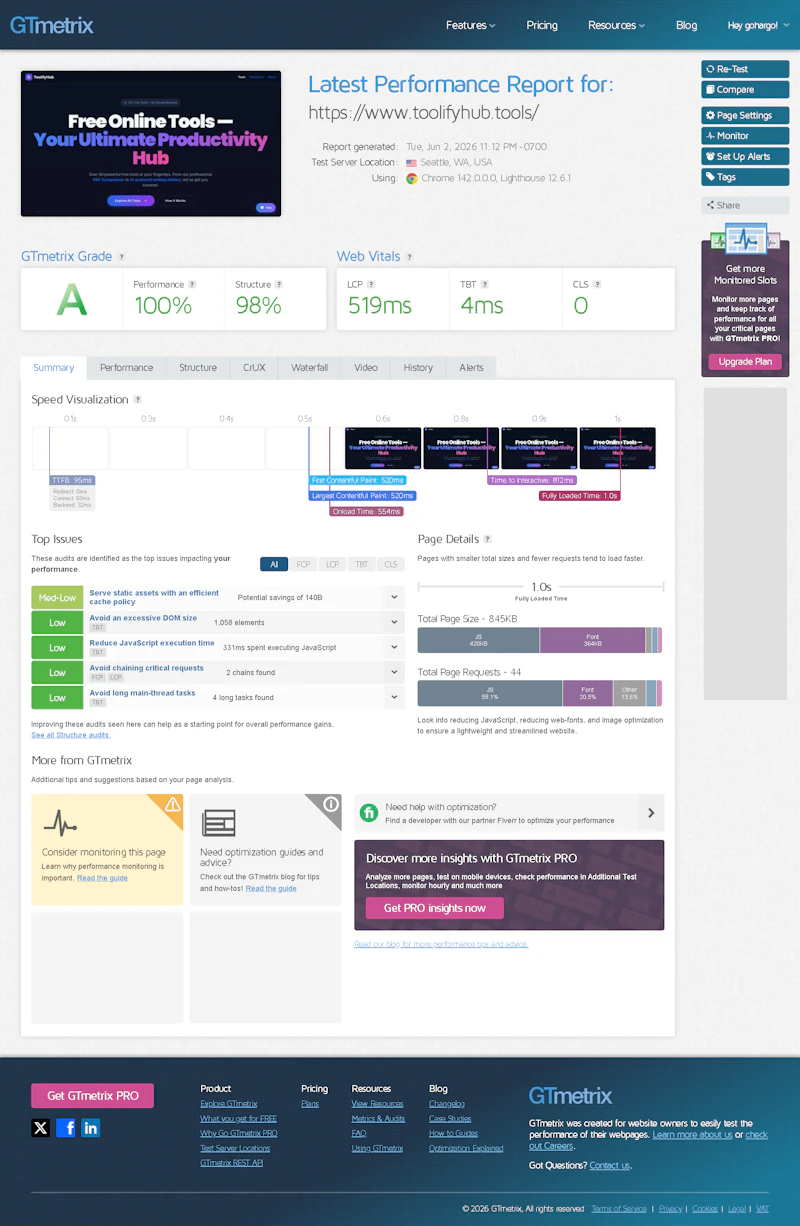Open the Pricing menu item
Image resolution: width=800 pixels, height=1226 pixels.
(542, 25)
